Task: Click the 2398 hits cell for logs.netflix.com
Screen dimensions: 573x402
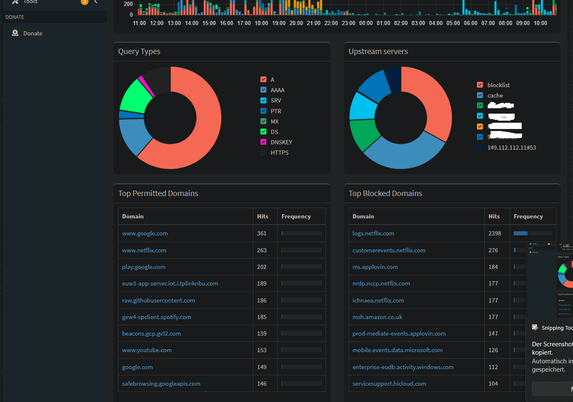Action: coord(497,233)
